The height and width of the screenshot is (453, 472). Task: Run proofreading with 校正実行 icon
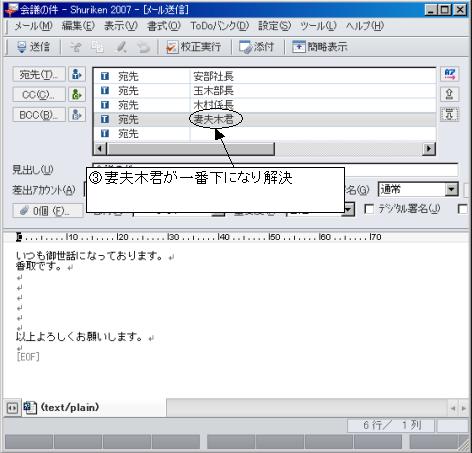pyautogui.click(x=172, y=47)
